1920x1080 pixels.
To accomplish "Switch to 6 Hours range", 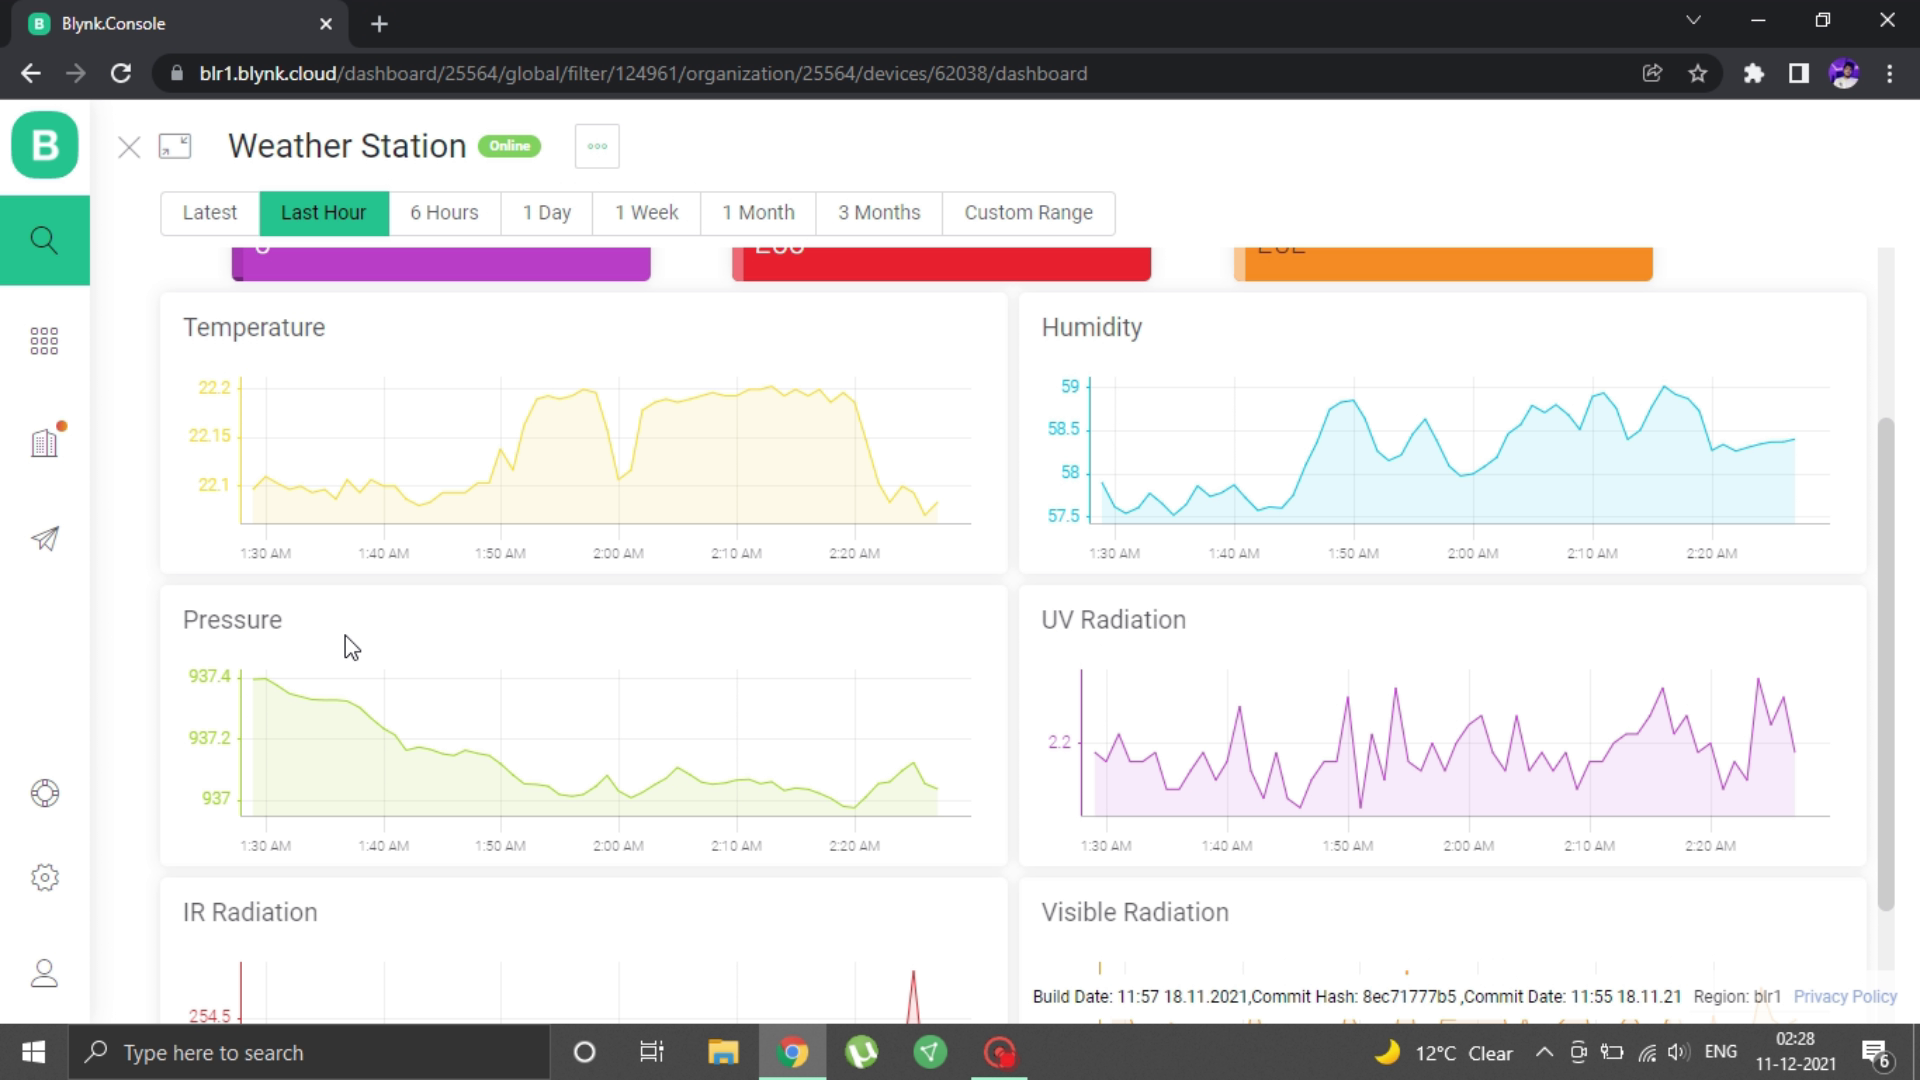I will pos(444,213).
